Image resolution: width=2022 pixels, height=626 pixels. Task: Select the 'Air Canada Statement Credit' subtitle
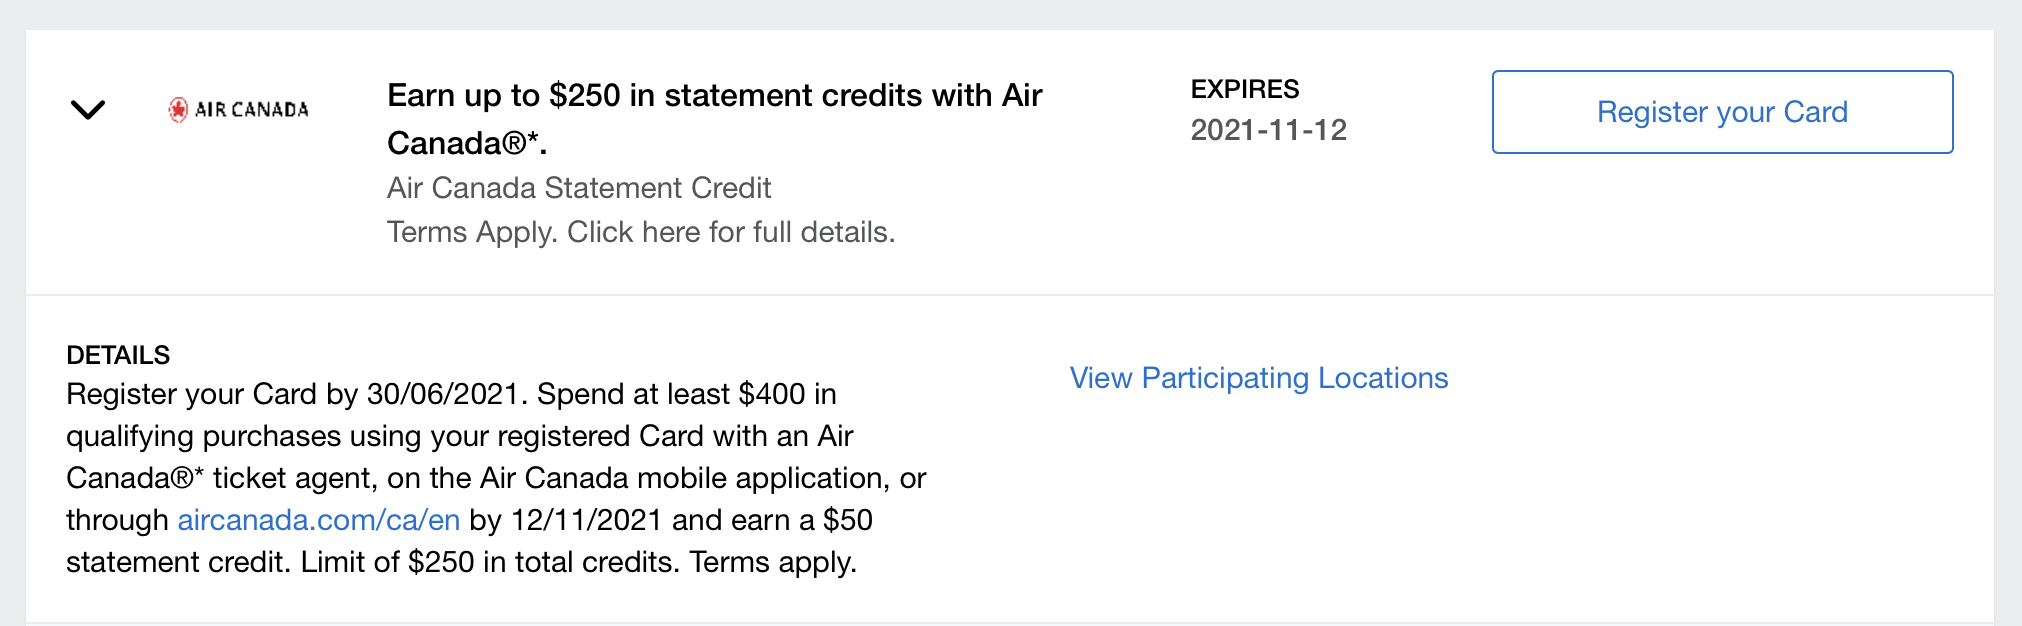coord(578,188)
